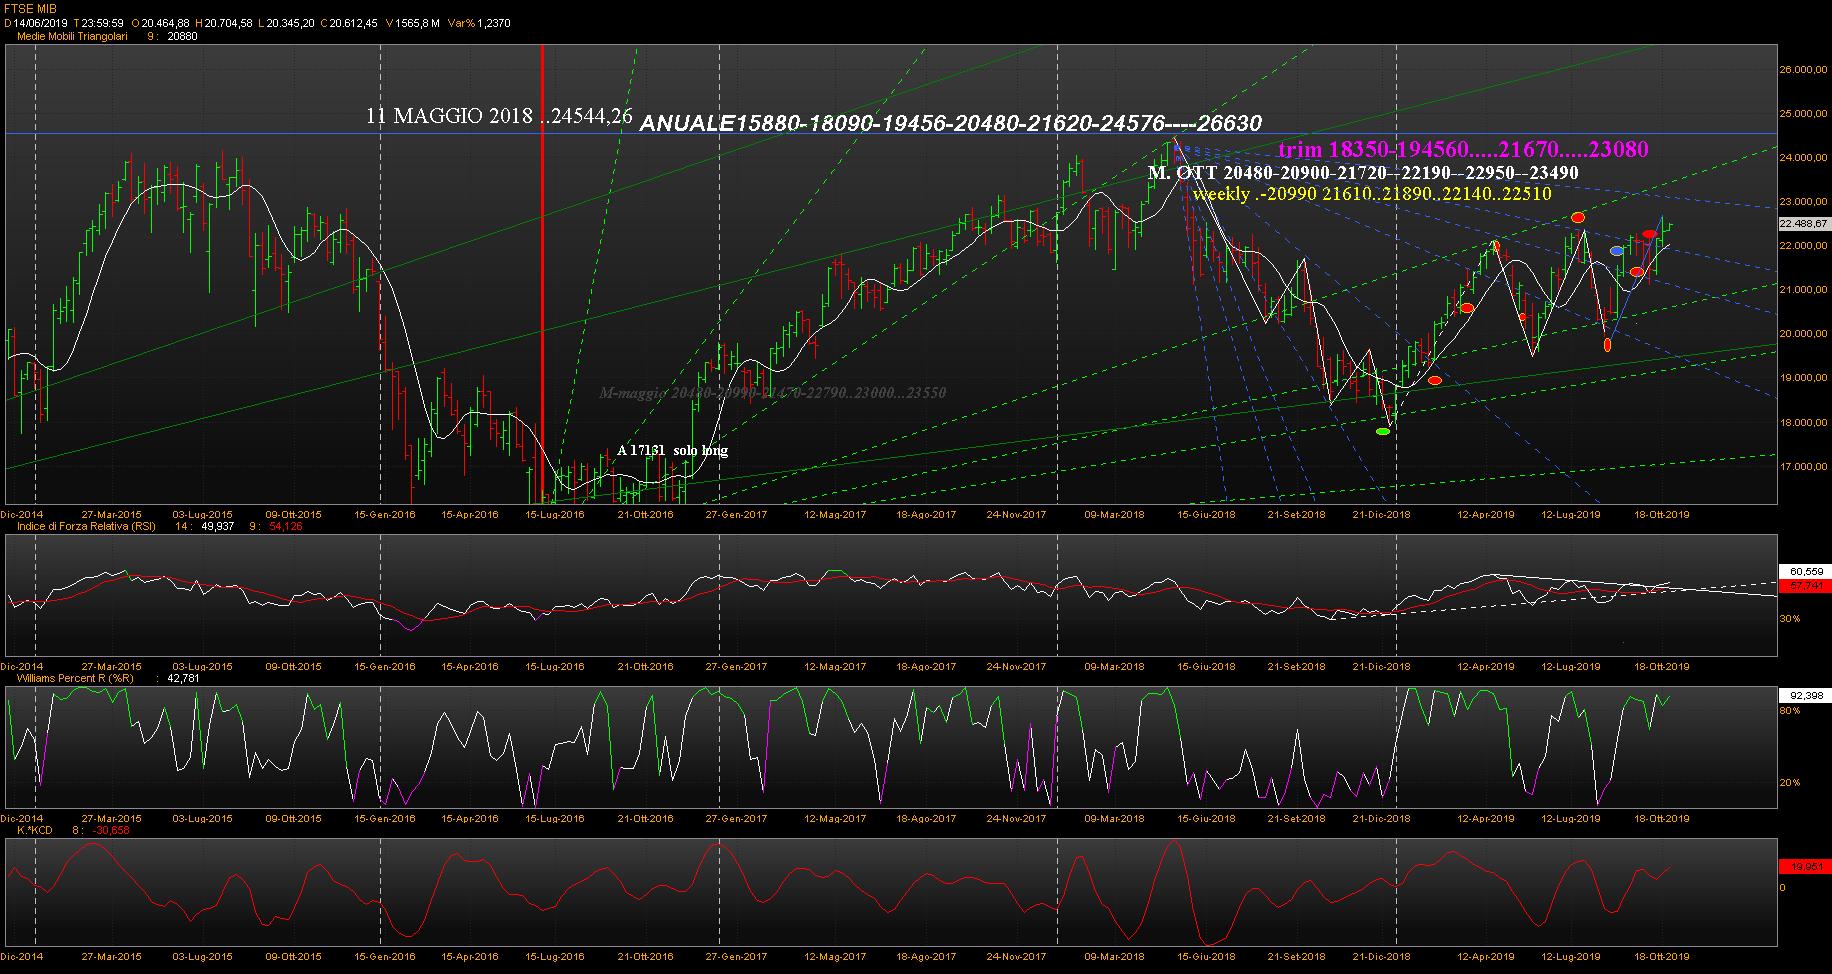This screenshot has height=974, width=1832.
Task: Click 27-Gen-2017 date on main price axis
Action: coord(736,515)
